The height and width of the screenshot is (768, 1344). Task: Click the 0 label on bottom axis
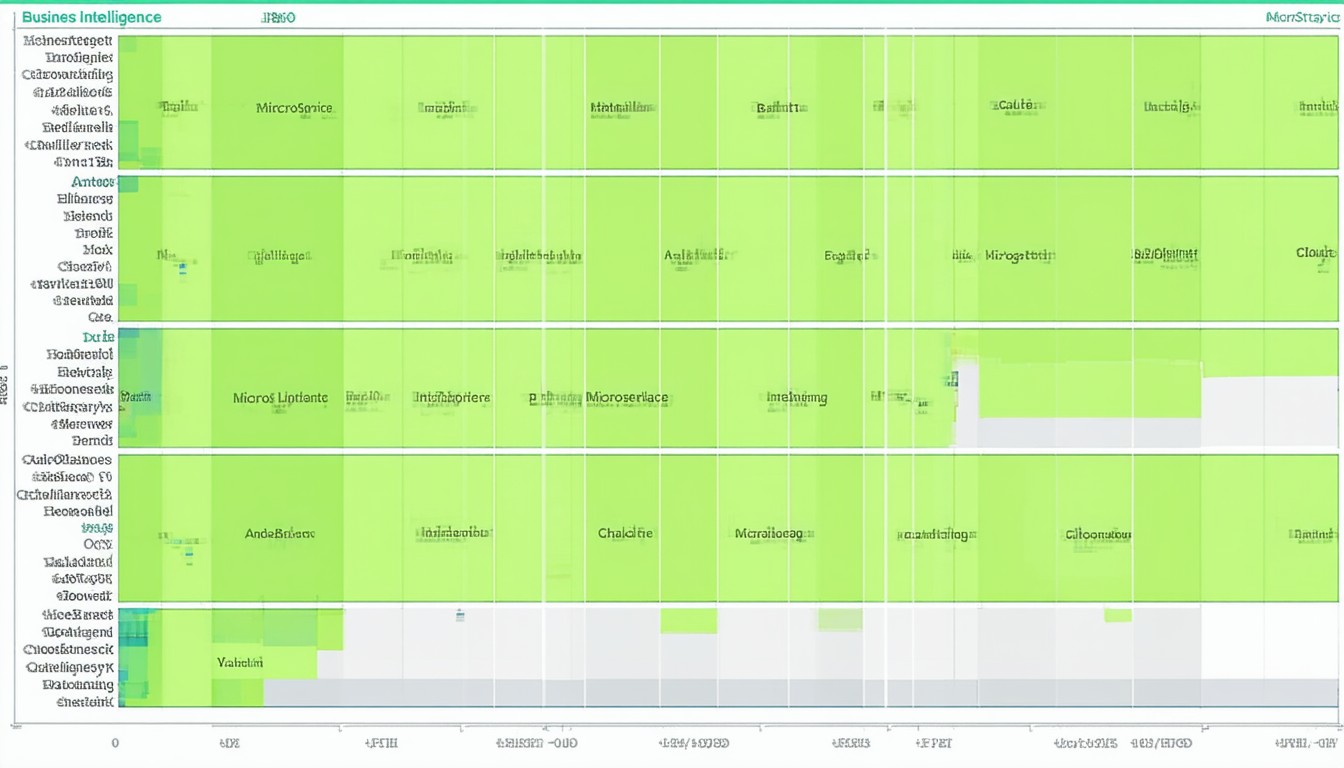[115, 743]
